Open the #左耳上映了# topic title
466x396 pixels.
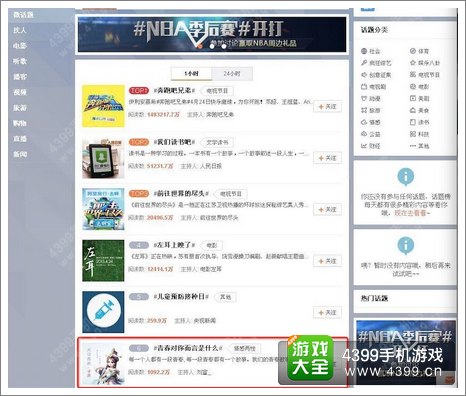[174, 245]
